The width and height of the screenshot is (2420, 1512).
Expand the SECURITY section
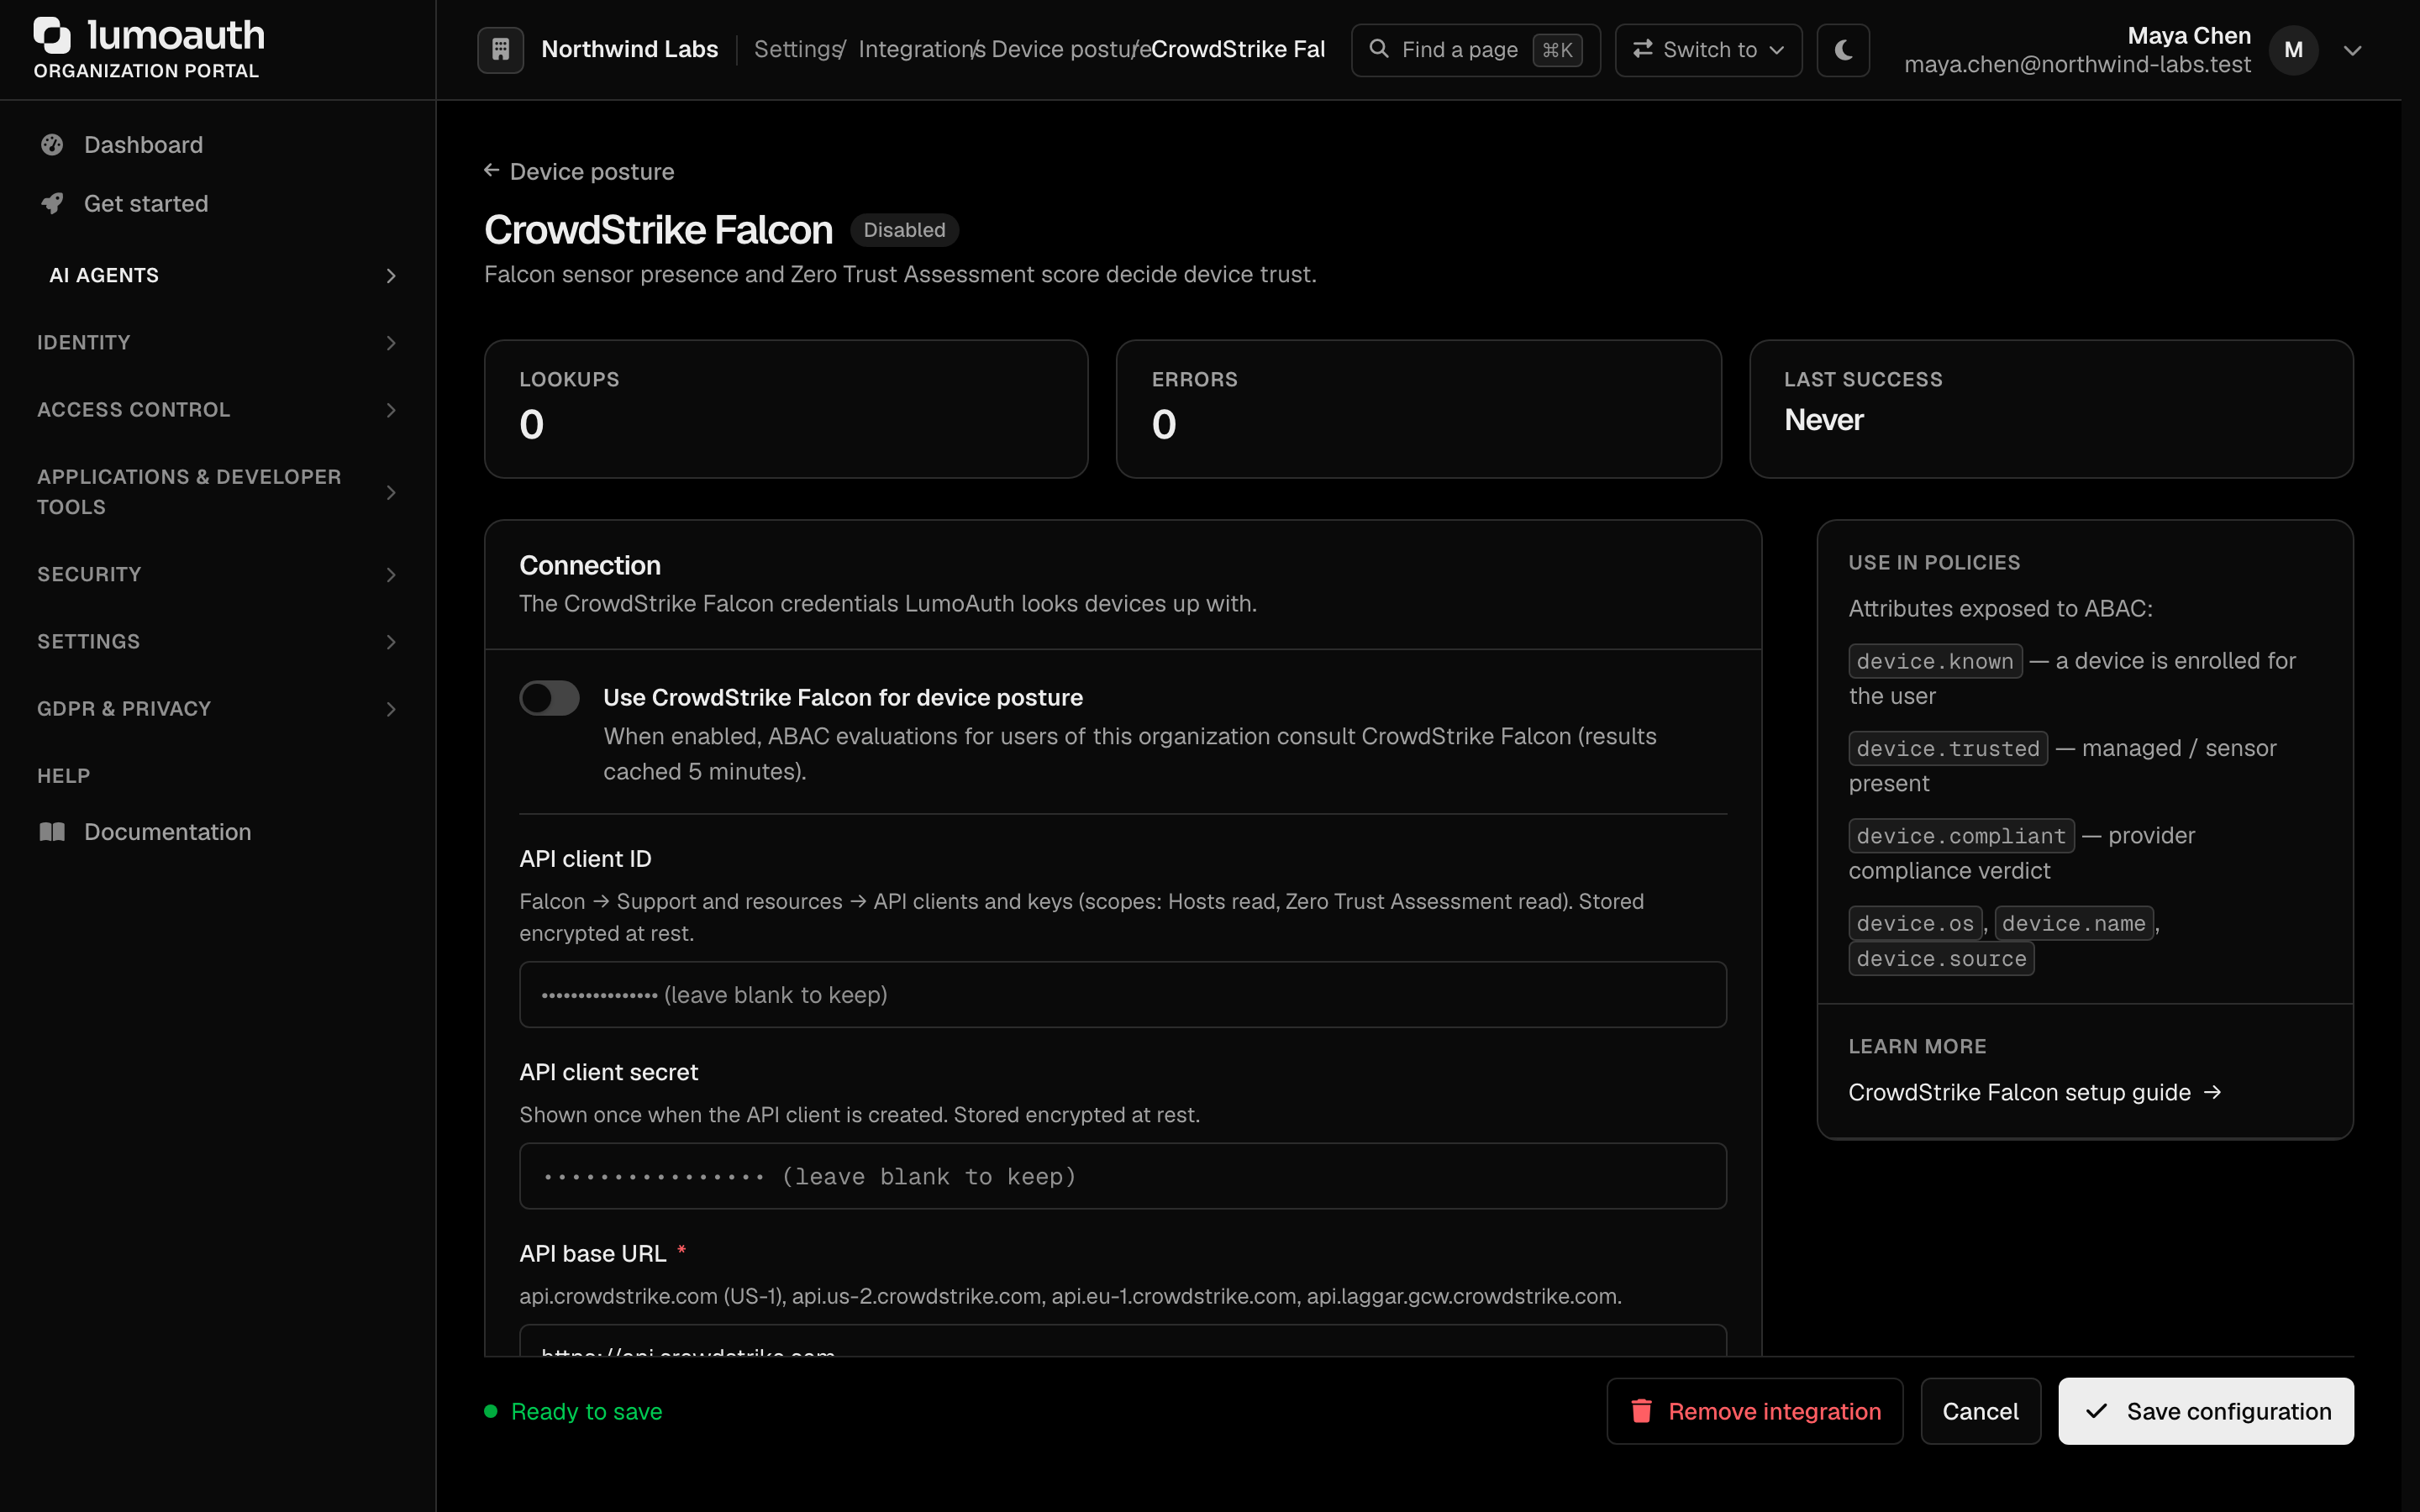tap(218, 574)
